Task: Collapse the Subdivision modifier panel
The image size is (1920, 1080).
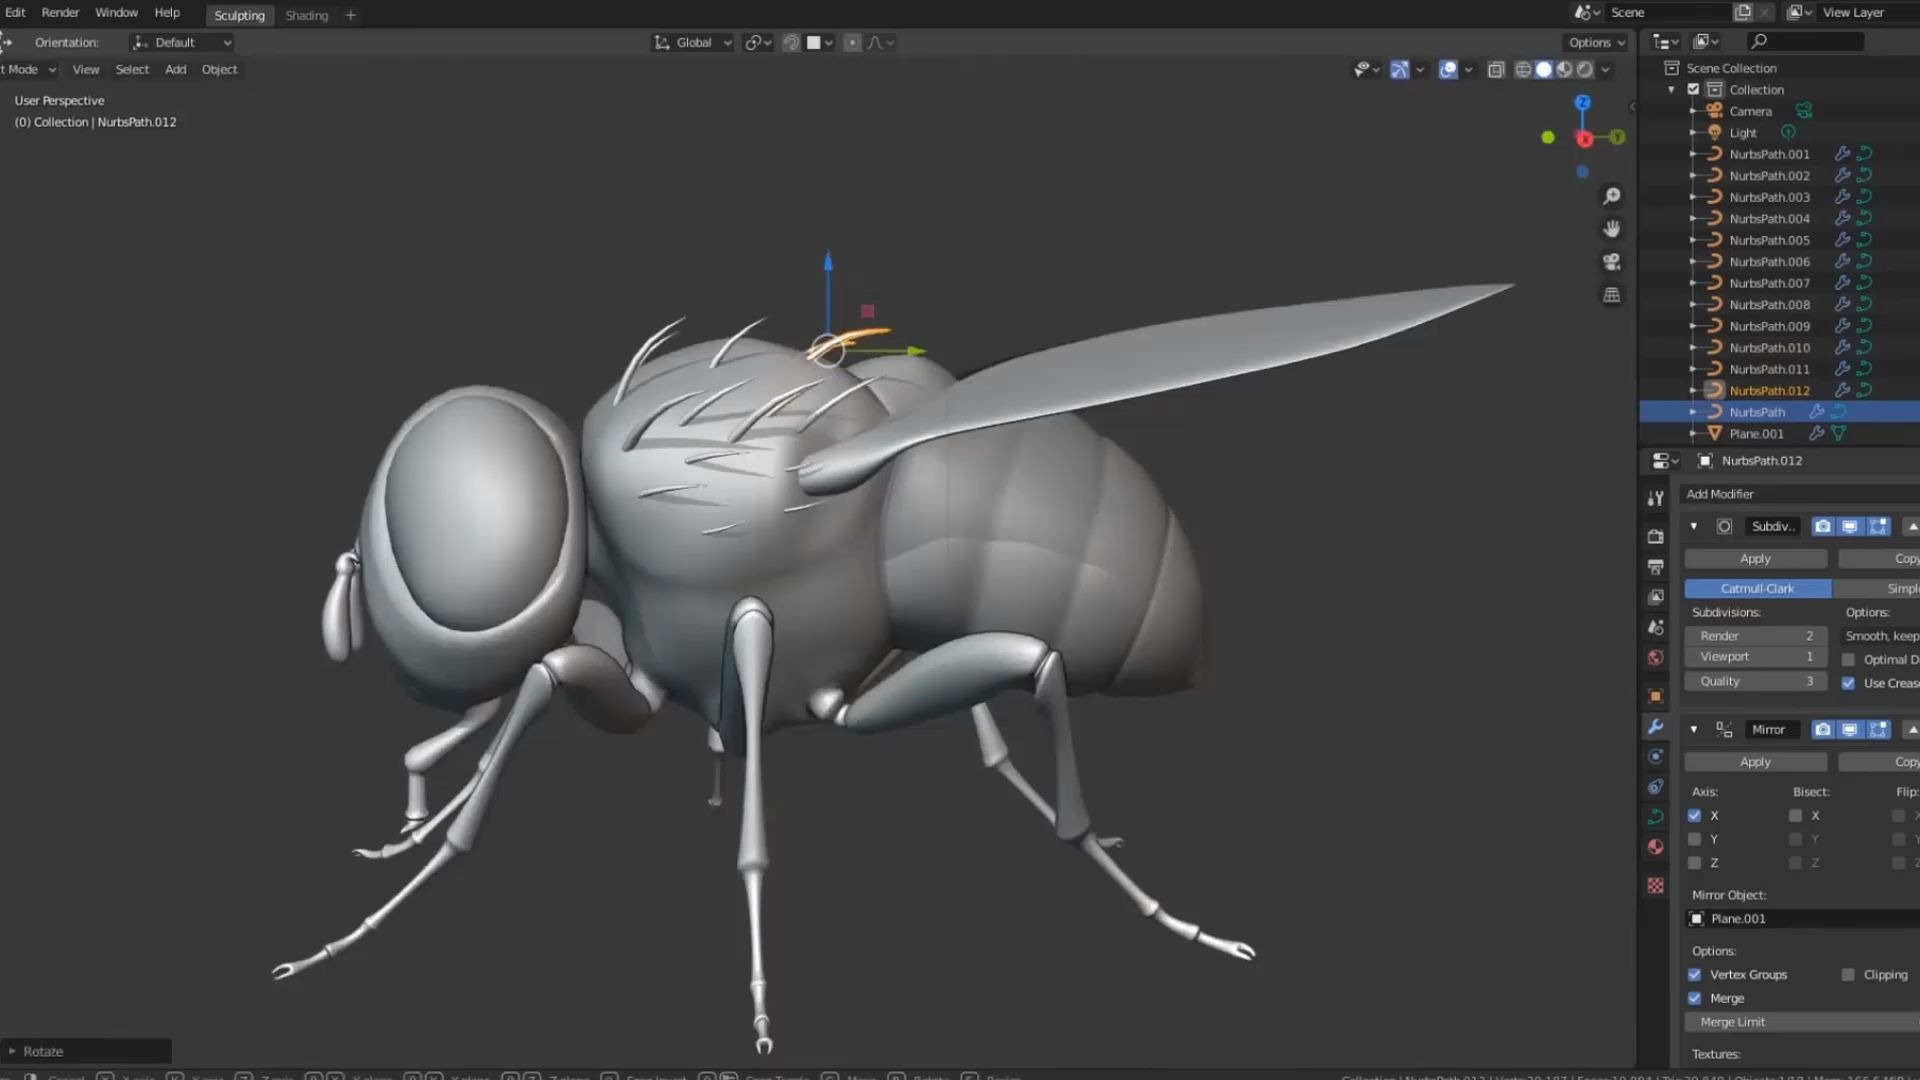Action: point(1694,526)
